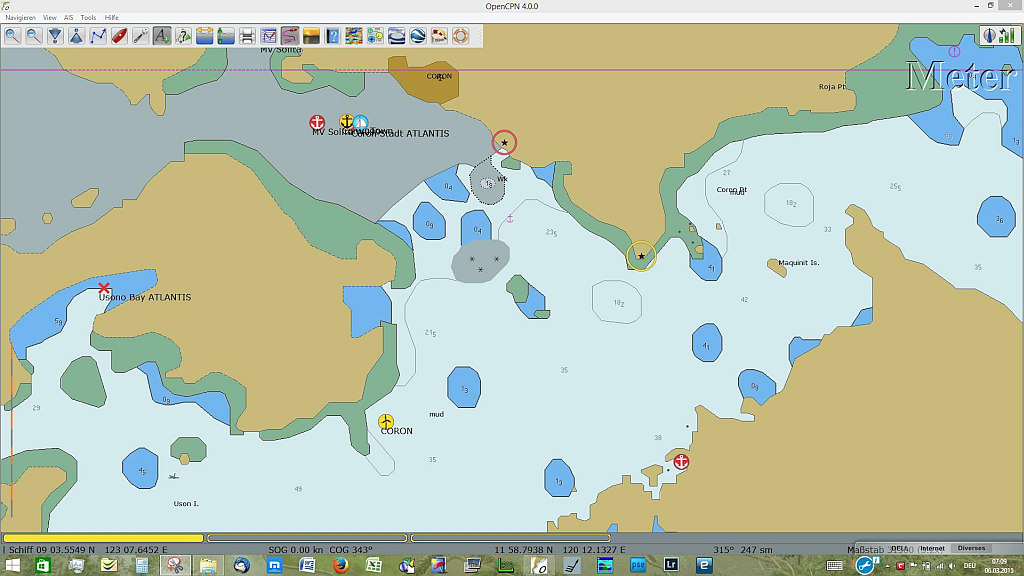1024x576 pixels.
Task: Open the Route and Mark Manager wrench icon
Action: (140, 36)
